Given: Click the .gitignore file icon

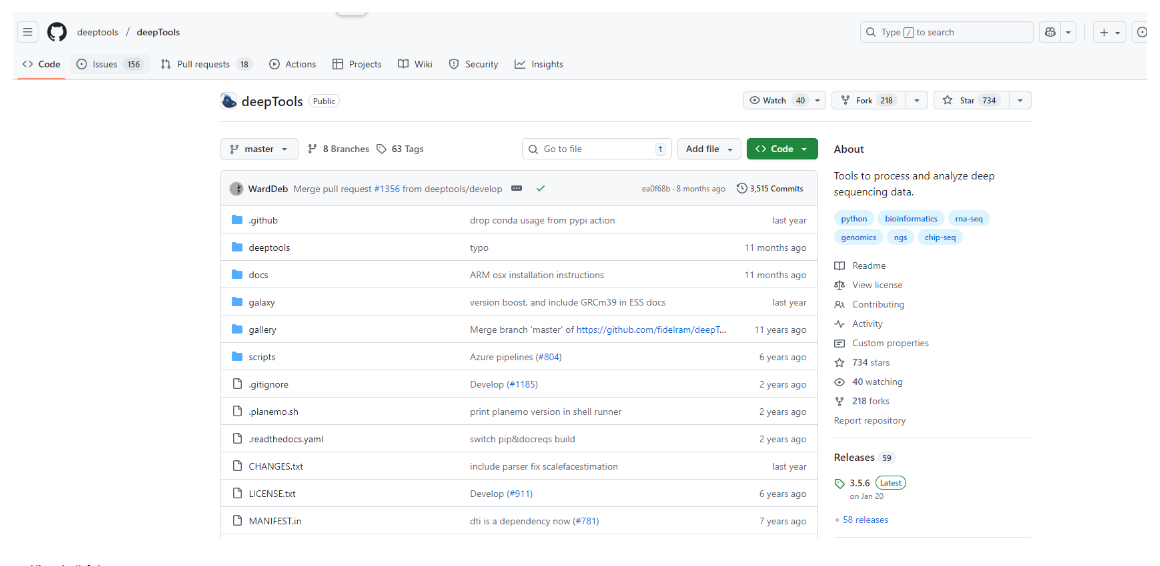Looking at the screenshot, I should (237, 384).
